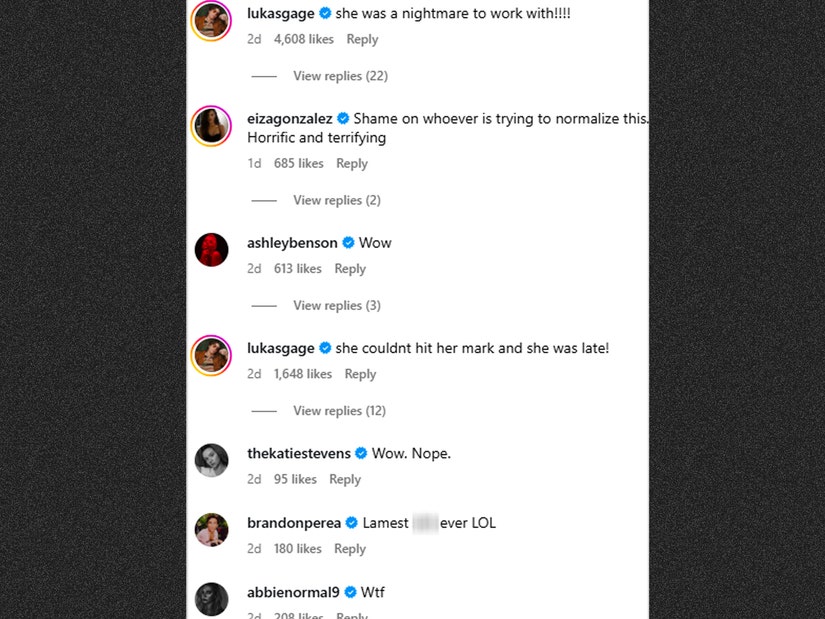Image resolution: width=825 pixels, height=619 pixels.
Task: View 613 likes on ashleybenson's comment
Action: pyautogui.click(x=298, y=269)
